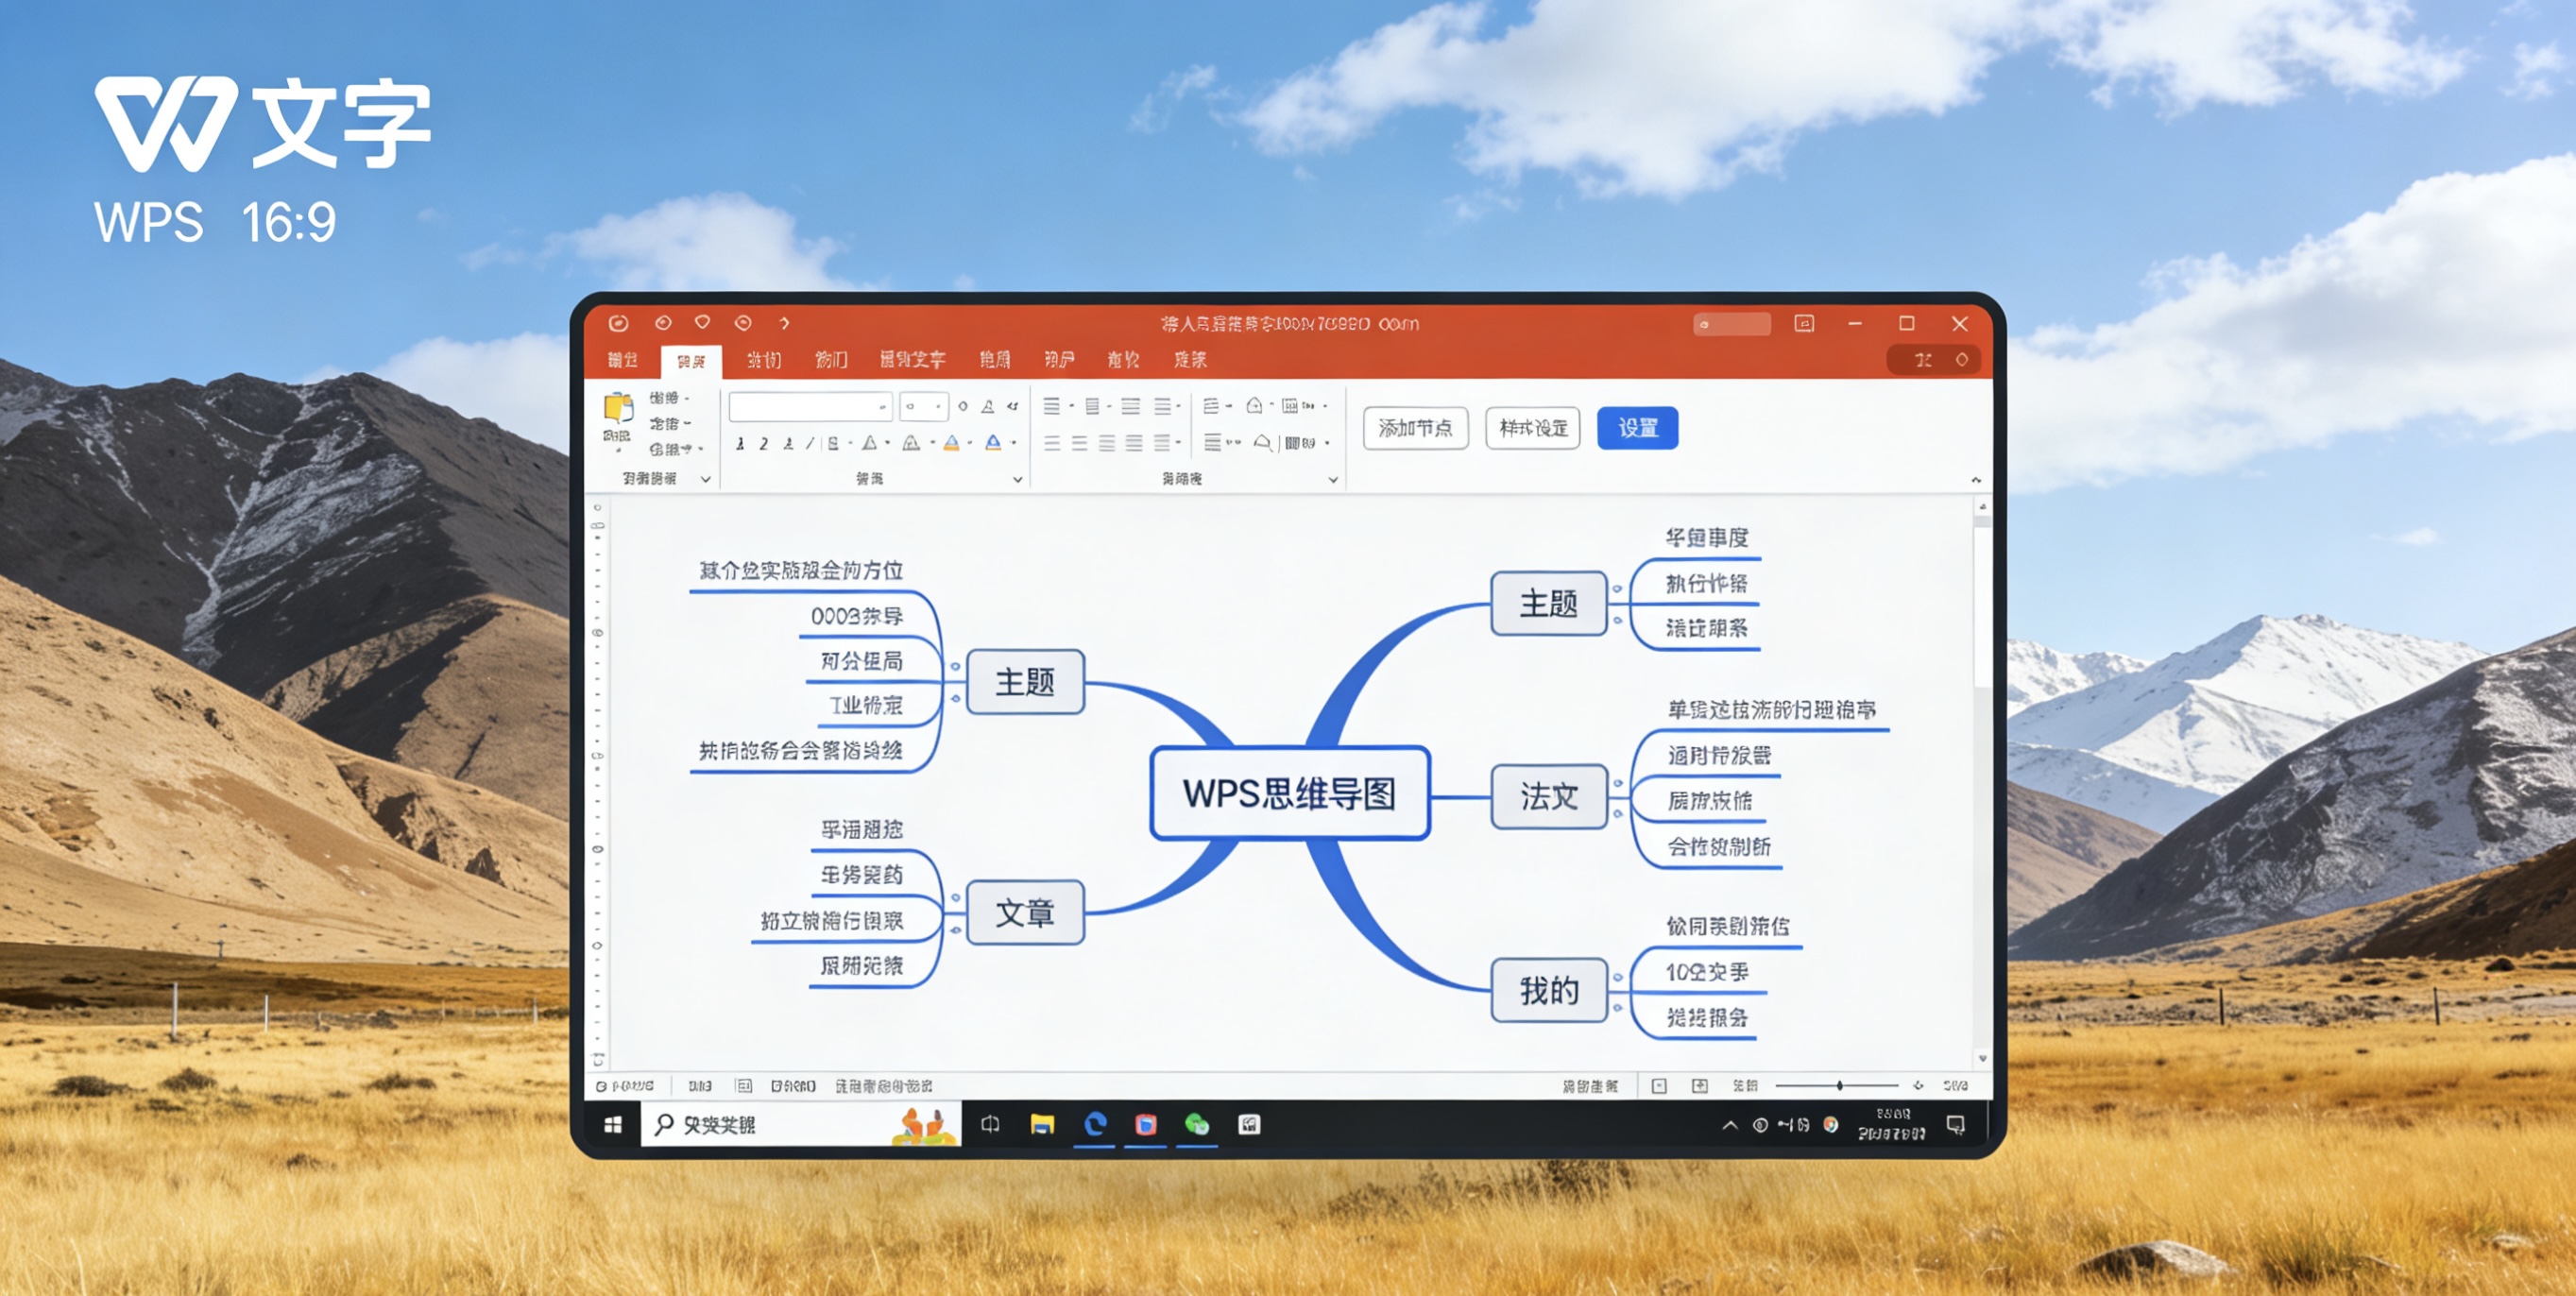Image resolution: width=2576 pixels, height=1296 pixels.
Task: Open the font name combo box
Action: pyautogui.click(x=810, y=406)
